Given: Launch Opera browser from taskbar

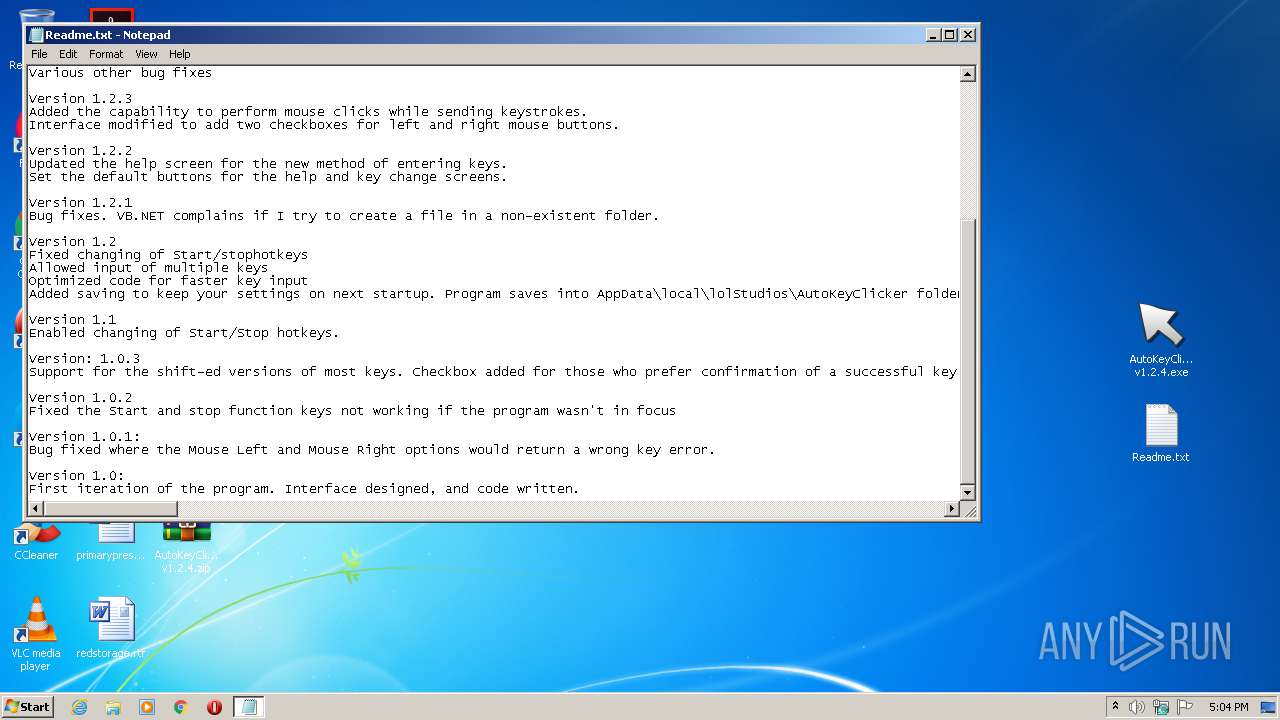Looking at the screenshot, I should (x=214, y=707).
